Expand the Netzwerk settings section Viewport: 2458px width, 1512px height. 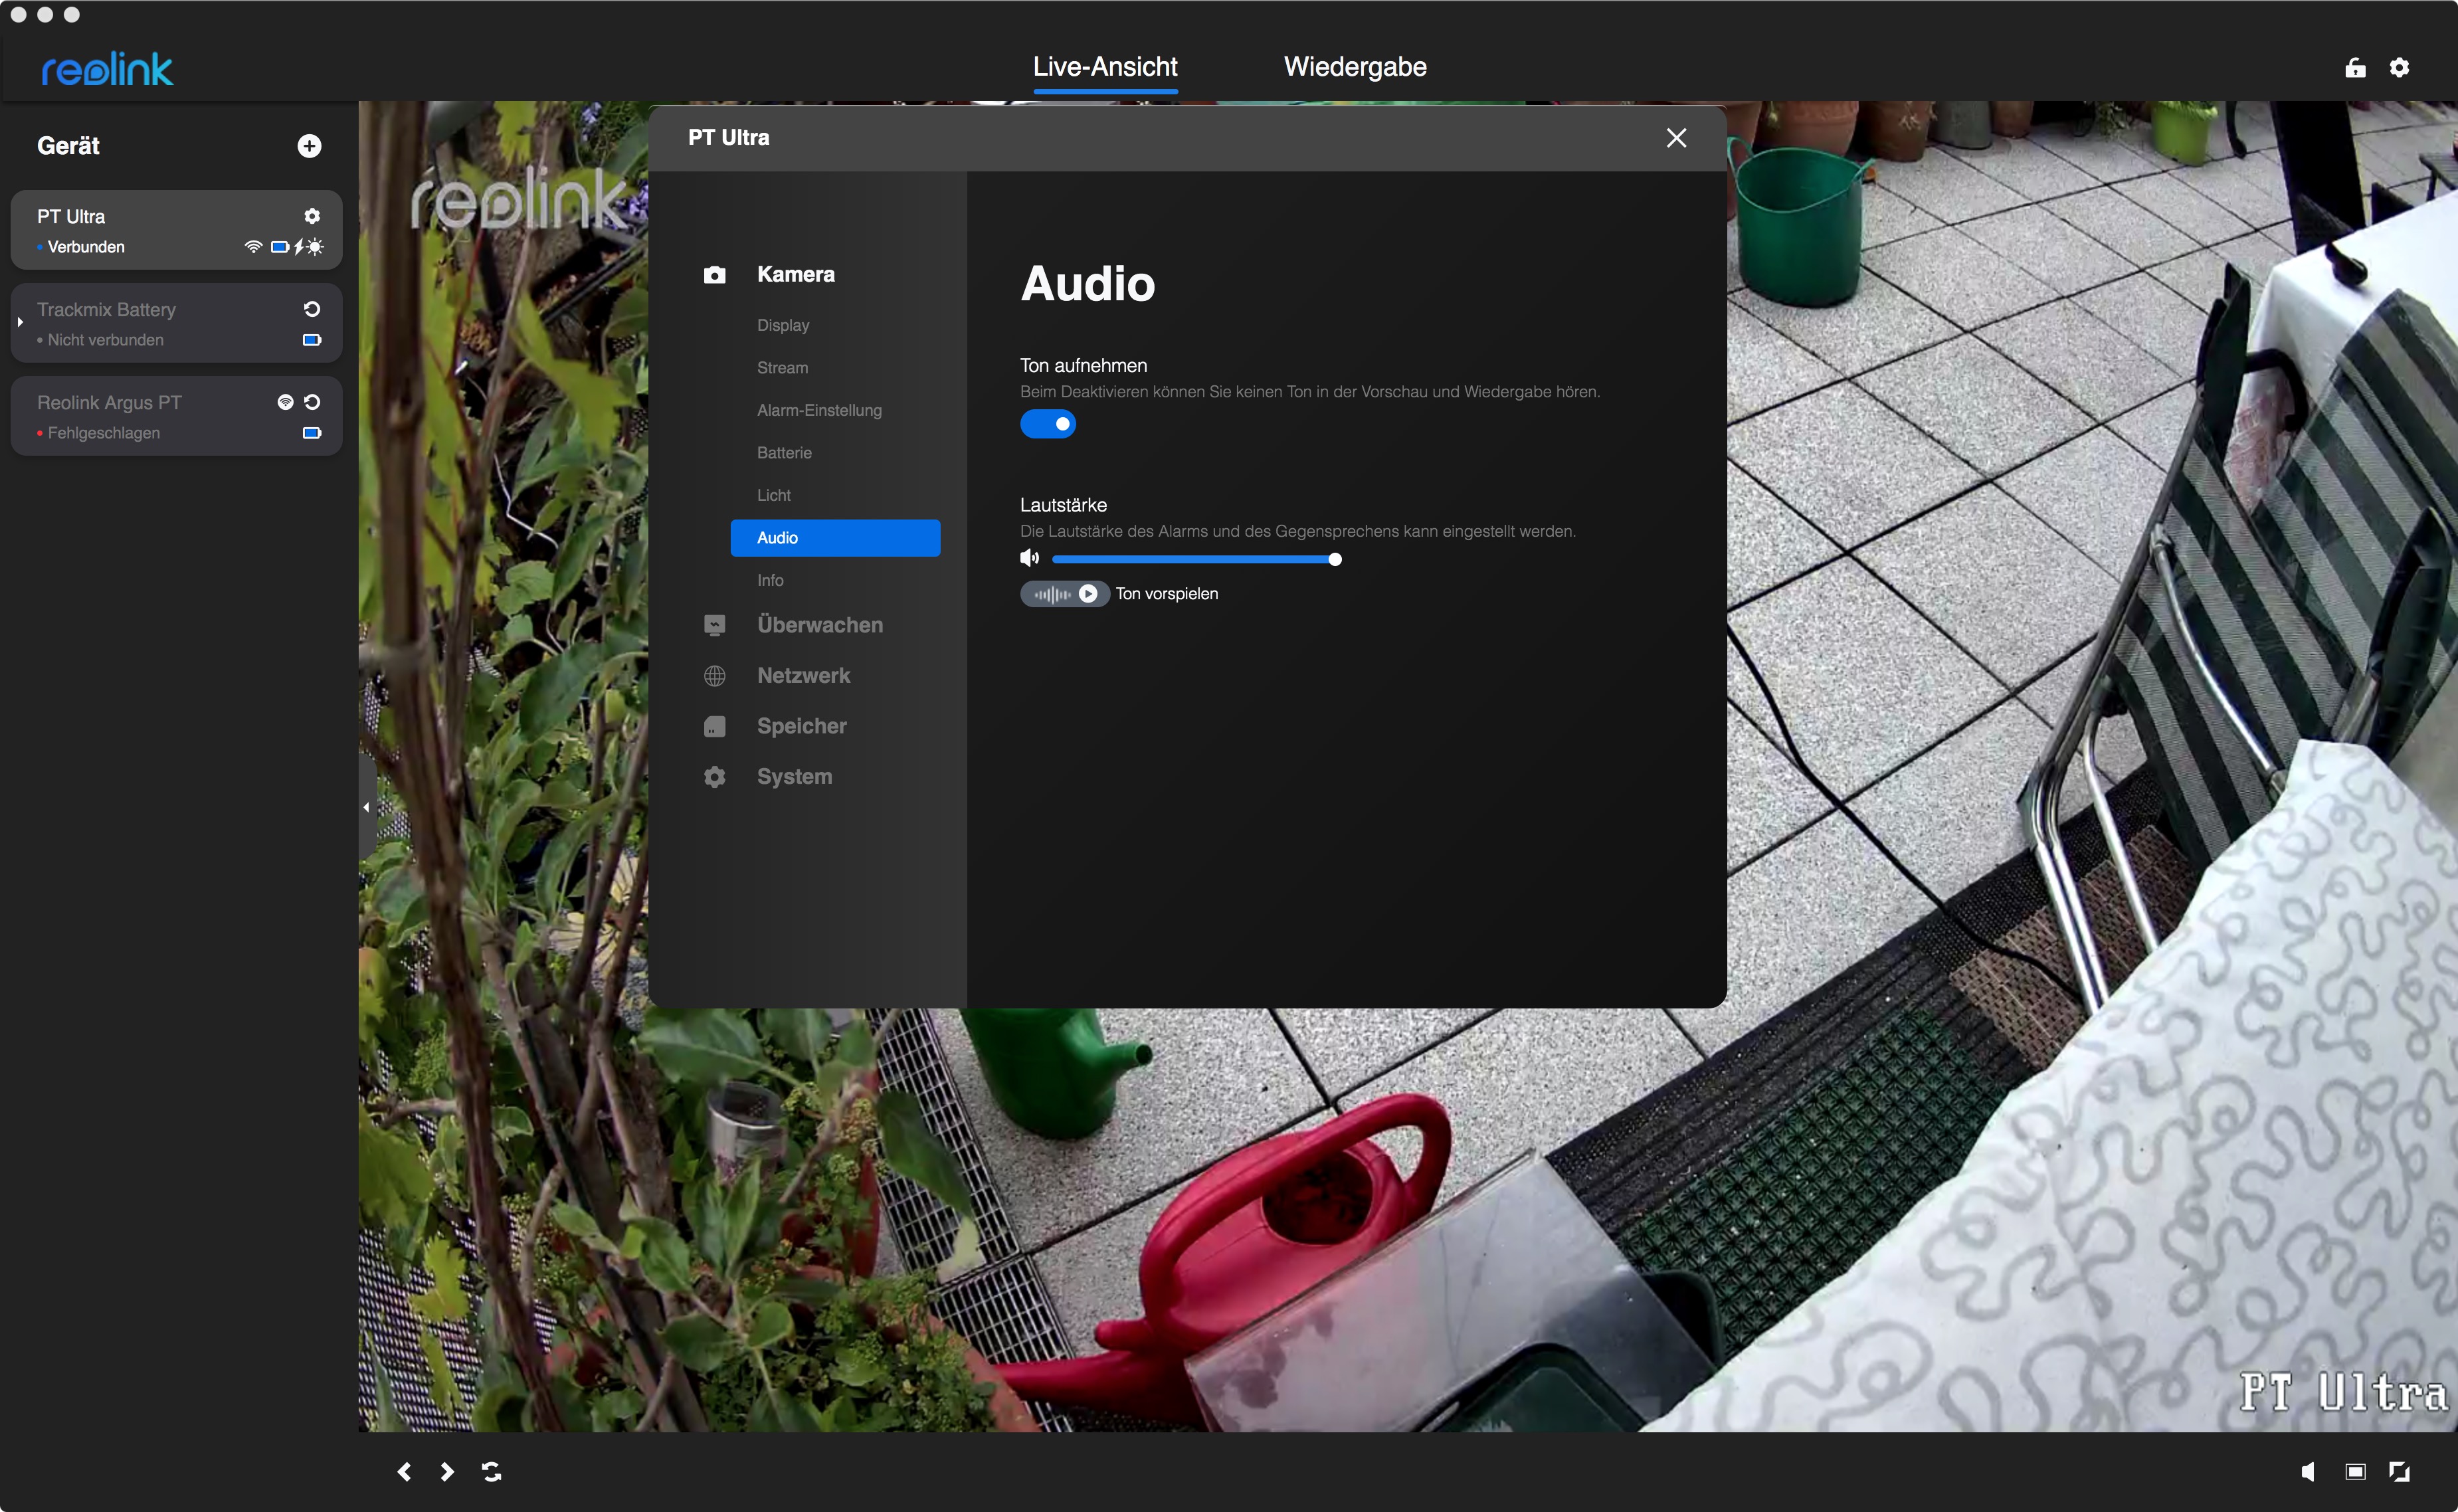[803, 676]
